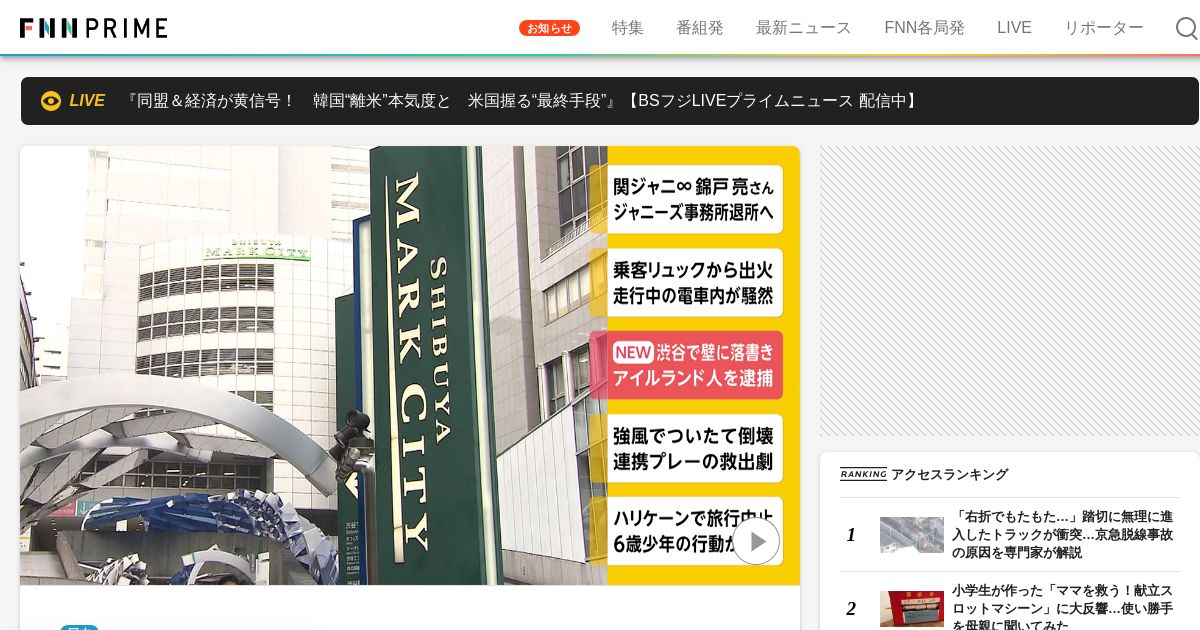Play the featured Shibuya video

pyautogui.click(x=756, y=541)
